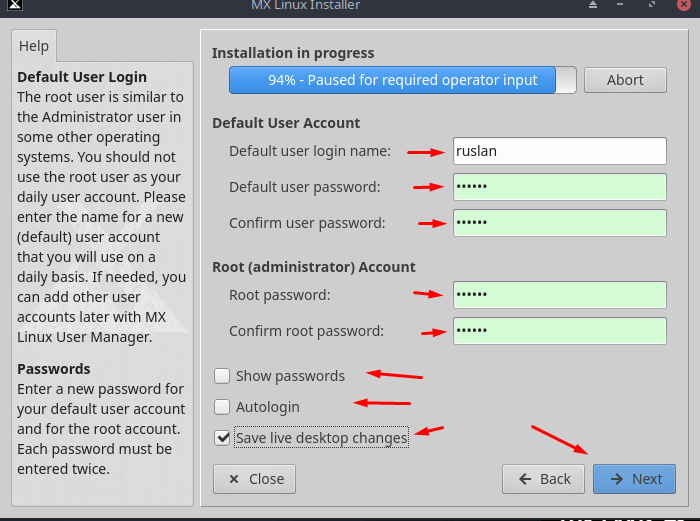Go Back to the previous step
Screen dimensions: 700x521
(x=543, y=479)
